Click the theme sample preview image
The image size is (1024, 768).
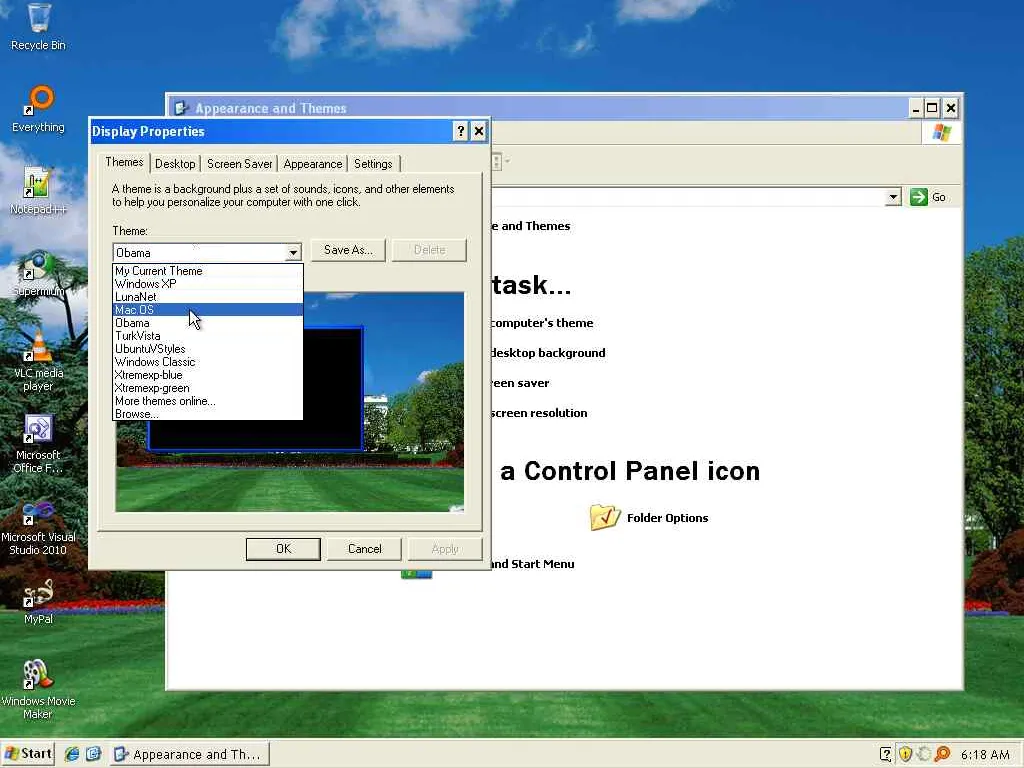coord(290,402)
